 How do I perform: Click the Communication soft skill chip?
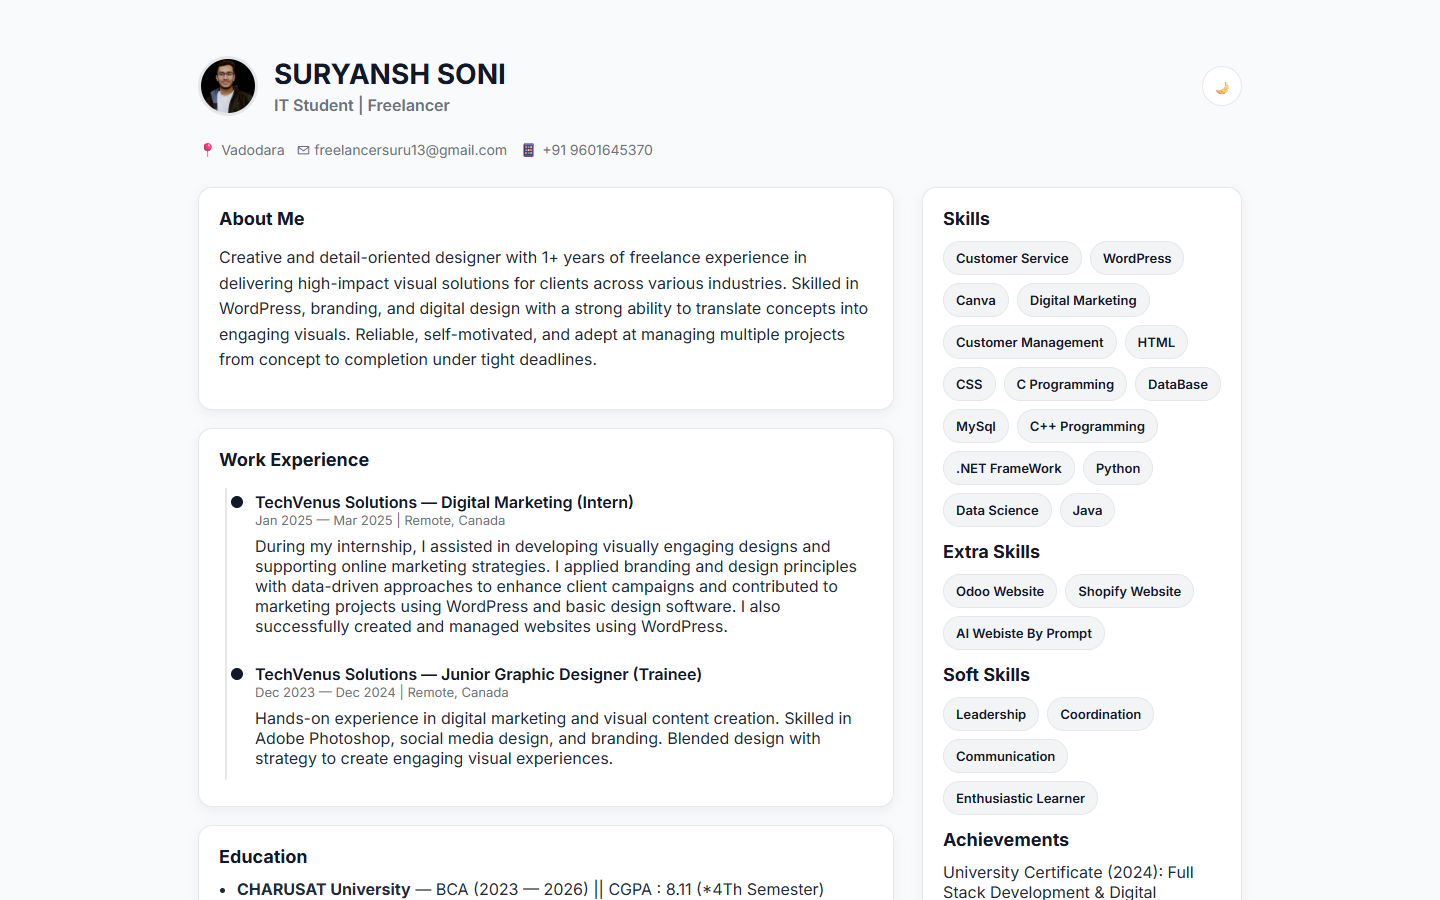pyautogui.click(x=1005, y=756)
